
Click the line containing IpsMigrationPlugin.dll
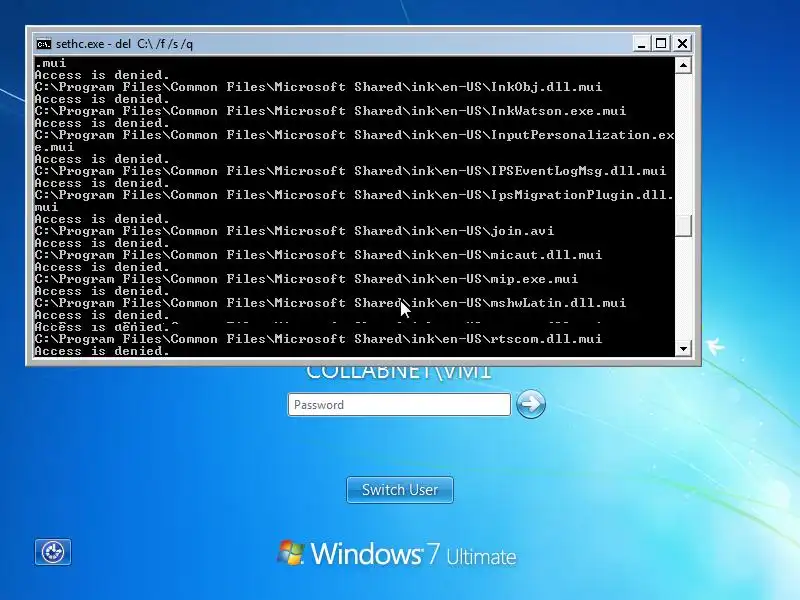coord(354,195)
